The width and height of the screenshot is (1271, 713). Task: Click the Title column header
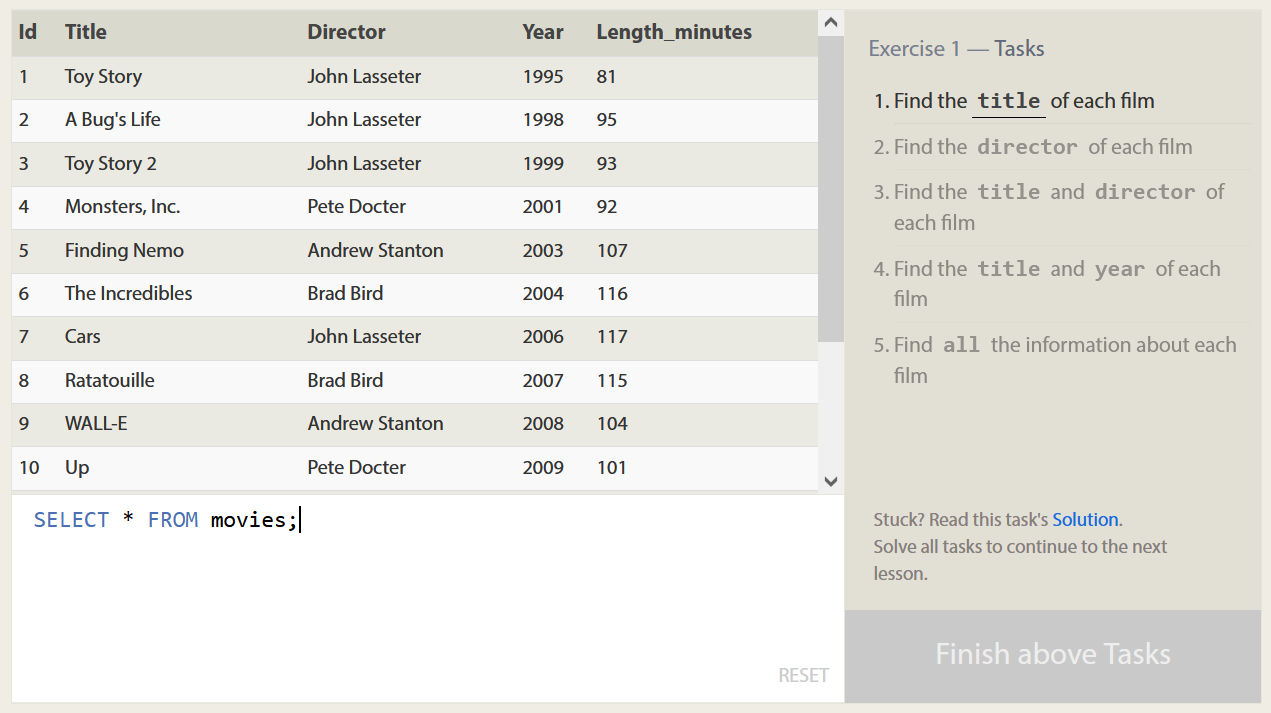86,32
